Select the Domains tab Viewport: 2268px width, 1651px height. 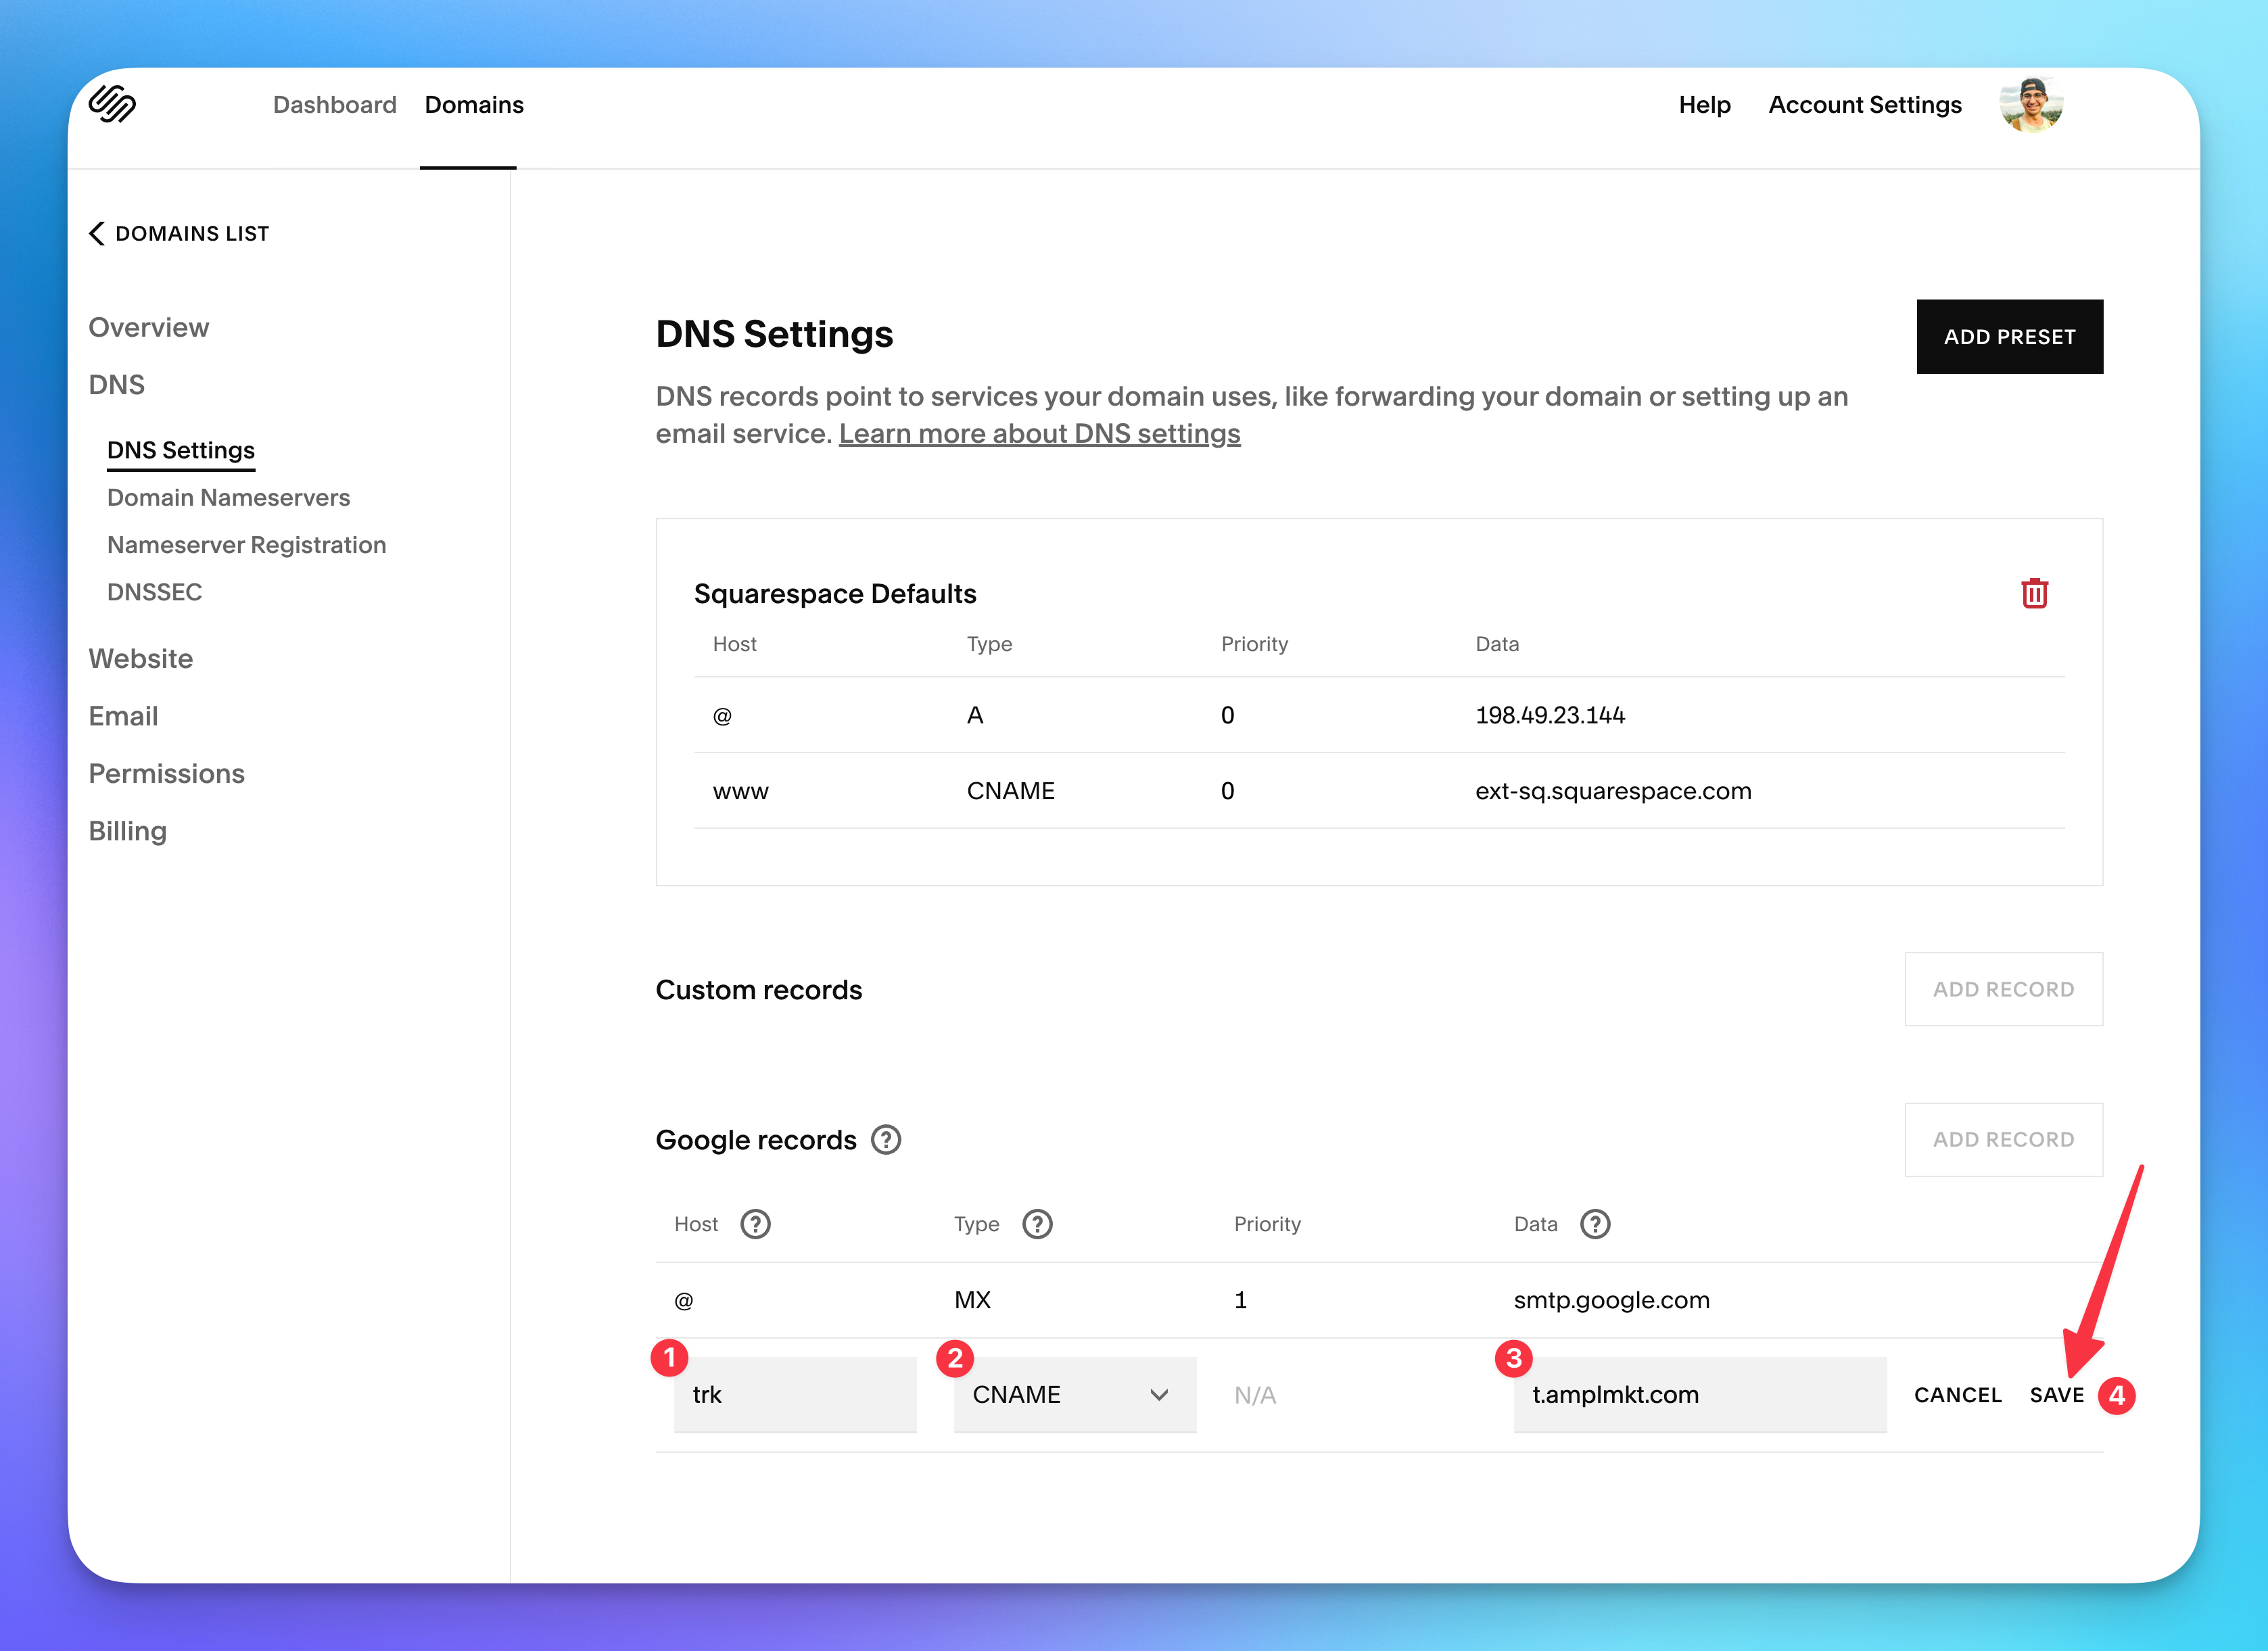pos(474,105)
